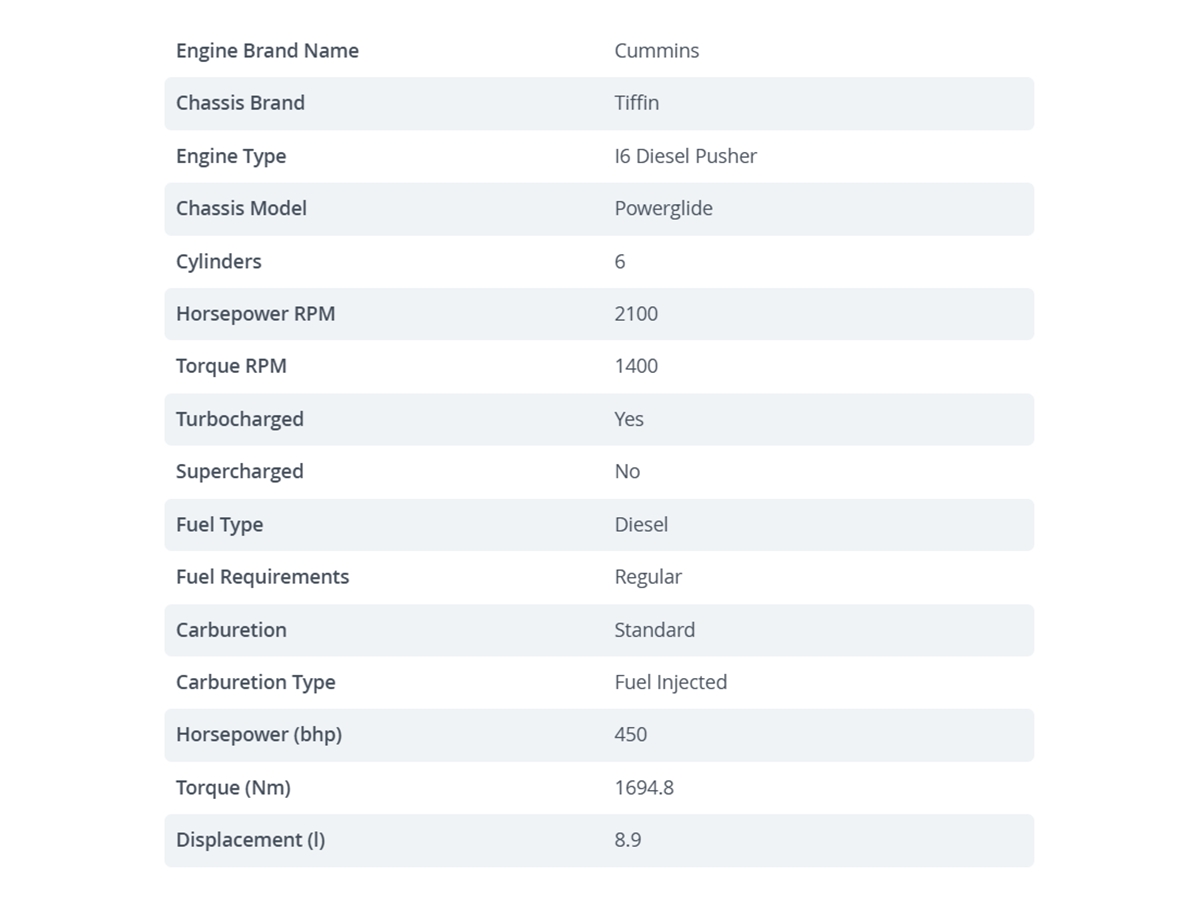
Task: Select the Powerglide value
Action: [664, 209]
